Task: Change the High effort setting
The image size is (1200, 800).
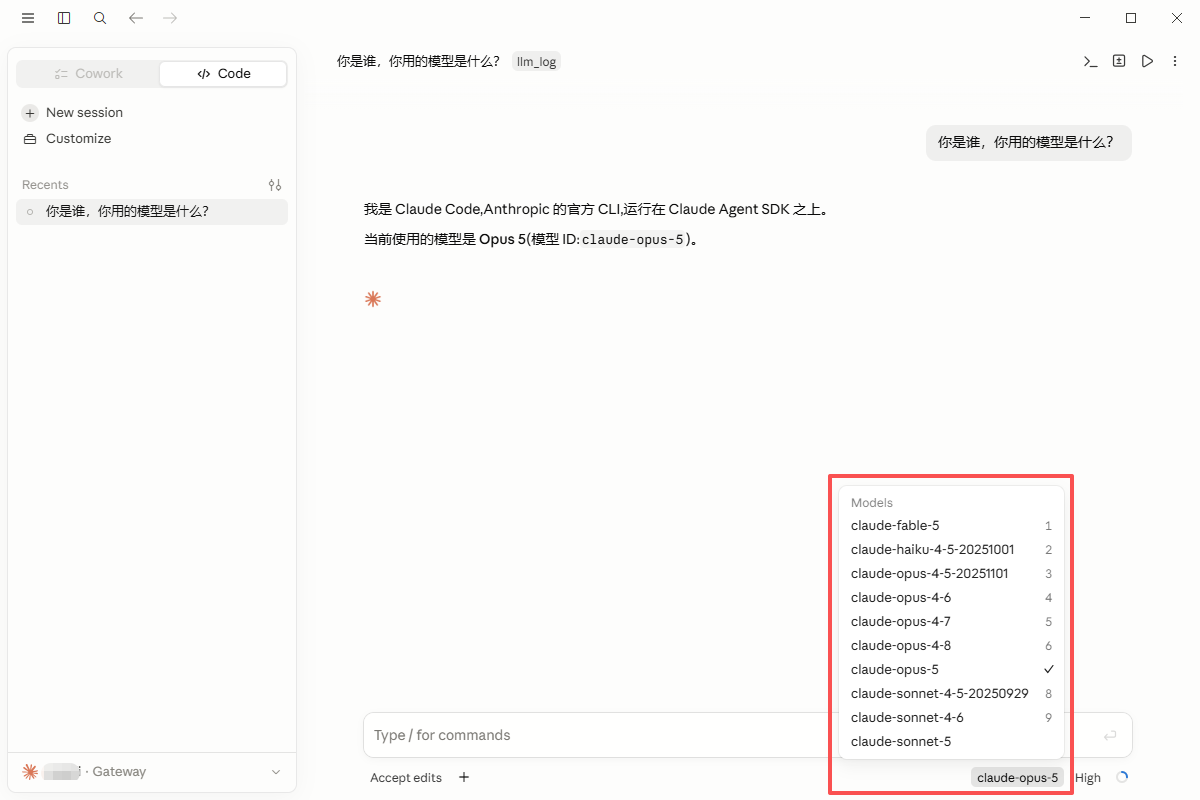Action: [x=1088, y=777]
